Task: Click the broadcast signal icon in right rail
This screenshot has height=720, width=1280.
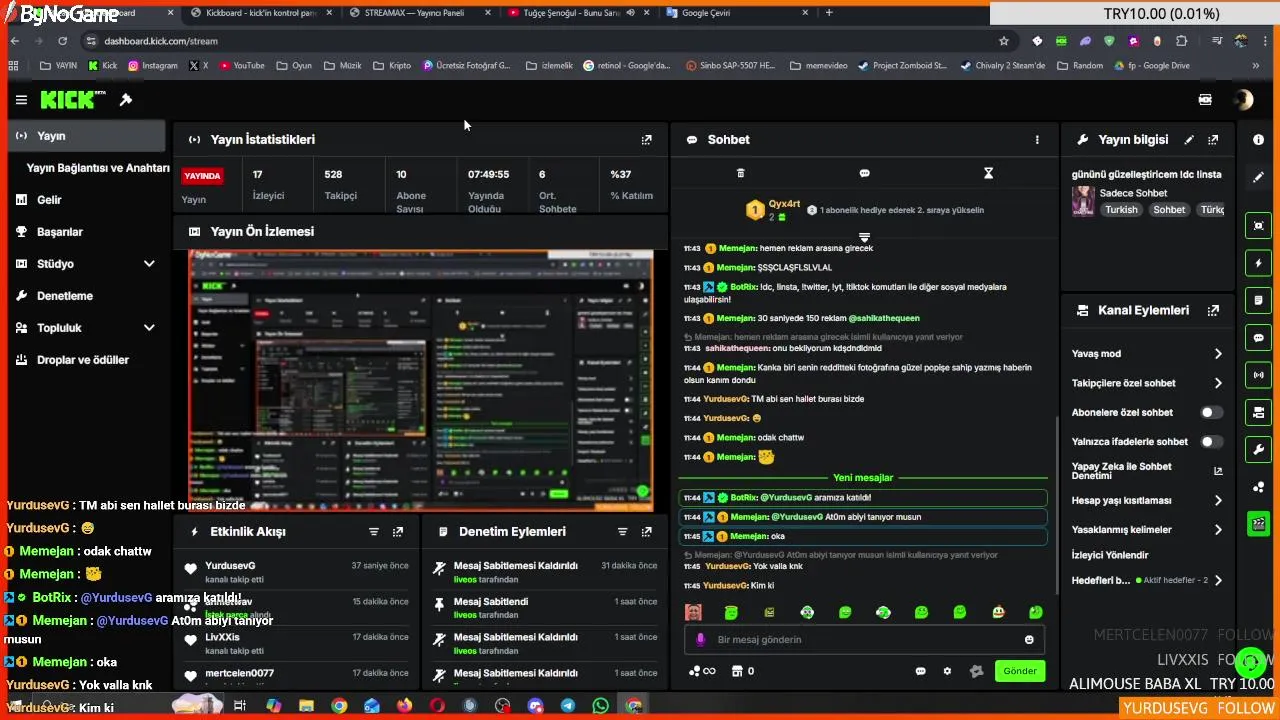Action: 1259,375
